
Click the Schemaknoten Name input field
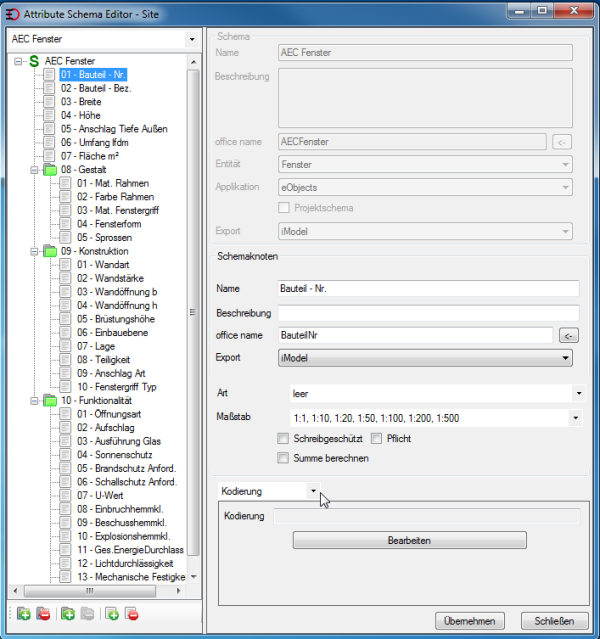pos(428,289)
